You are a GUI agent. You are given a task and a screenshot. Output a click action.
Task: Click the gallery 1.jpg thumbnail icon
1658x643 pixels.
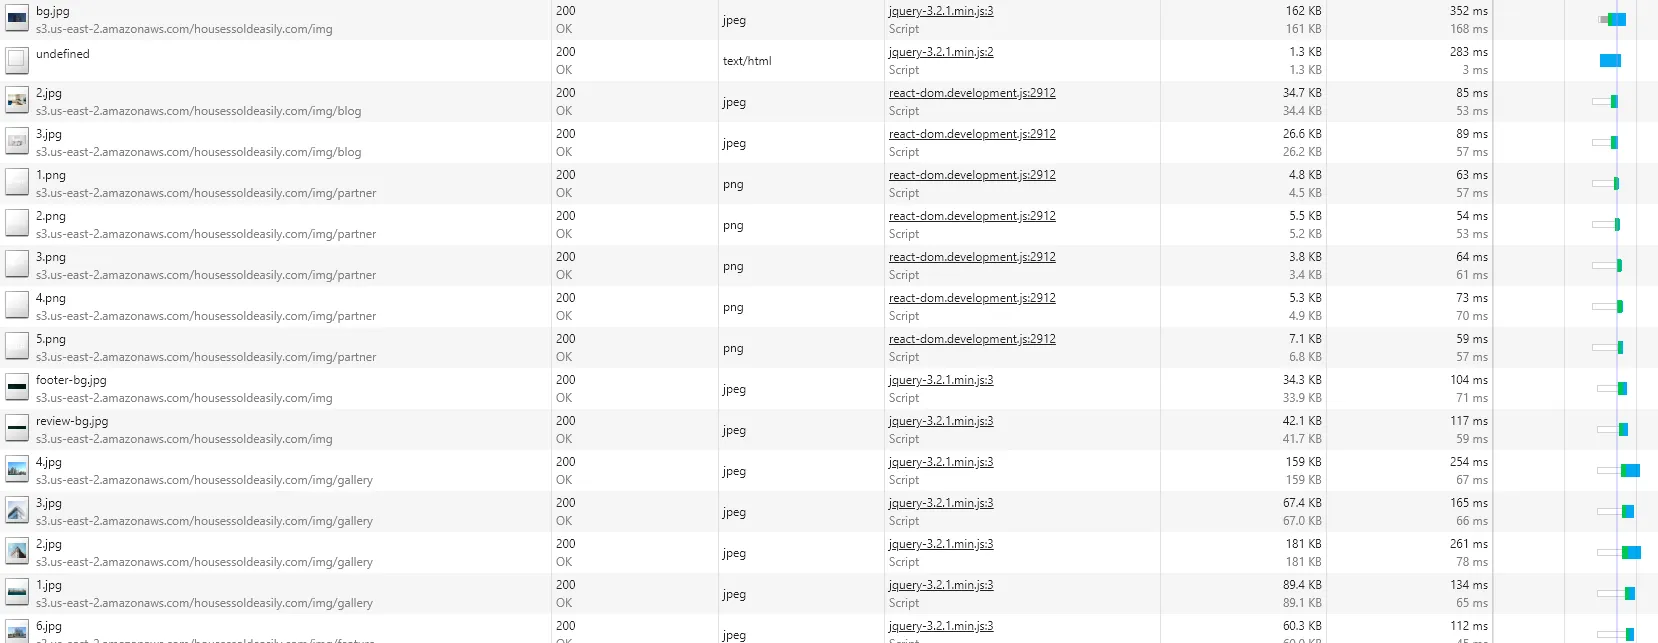[x=17, y=593]
